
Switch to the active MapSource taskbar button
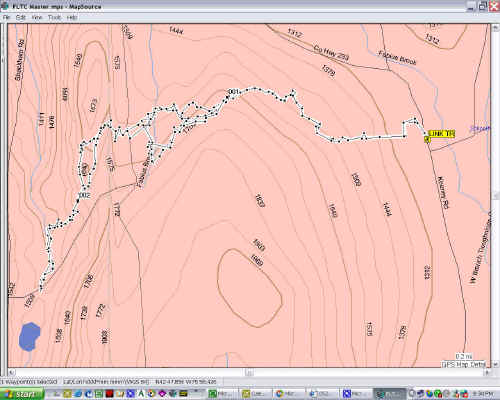pyautogui.click(x=389, y=394)
